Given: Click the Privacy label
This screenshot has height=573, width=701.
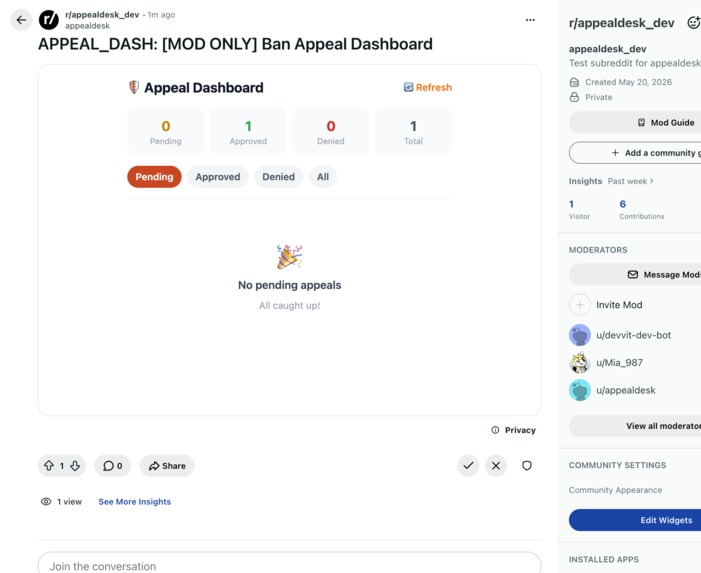Looking at the screenshot, I should coord(520,430).
